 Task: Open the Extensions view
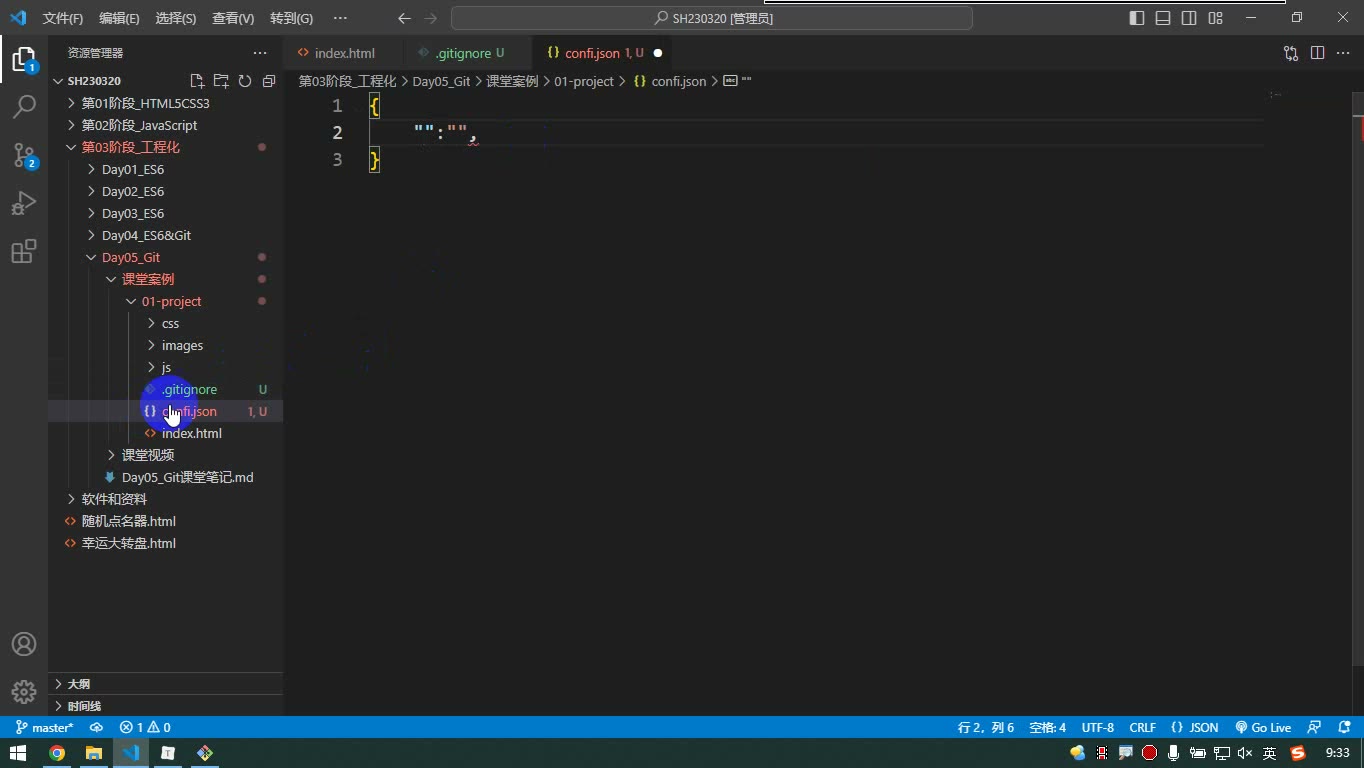coord(24,251)
